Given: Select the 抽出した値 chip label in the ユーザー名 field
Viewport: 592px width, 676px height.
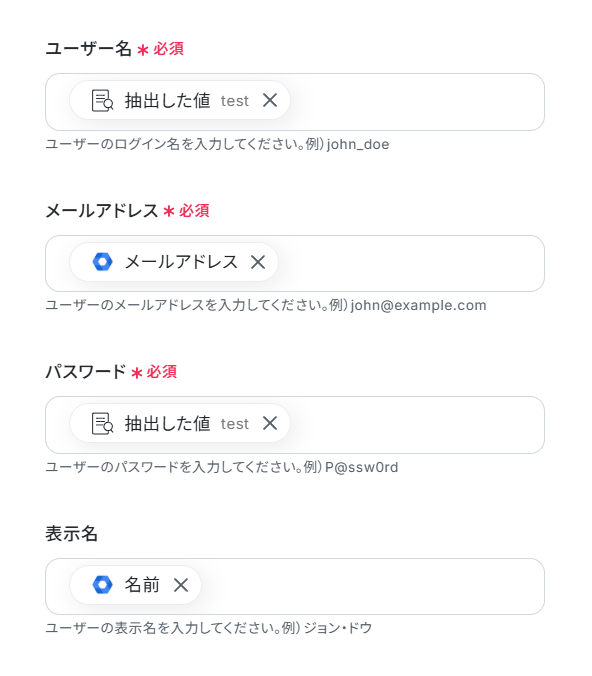Looking at the screenshot, I should click(168, 100).
